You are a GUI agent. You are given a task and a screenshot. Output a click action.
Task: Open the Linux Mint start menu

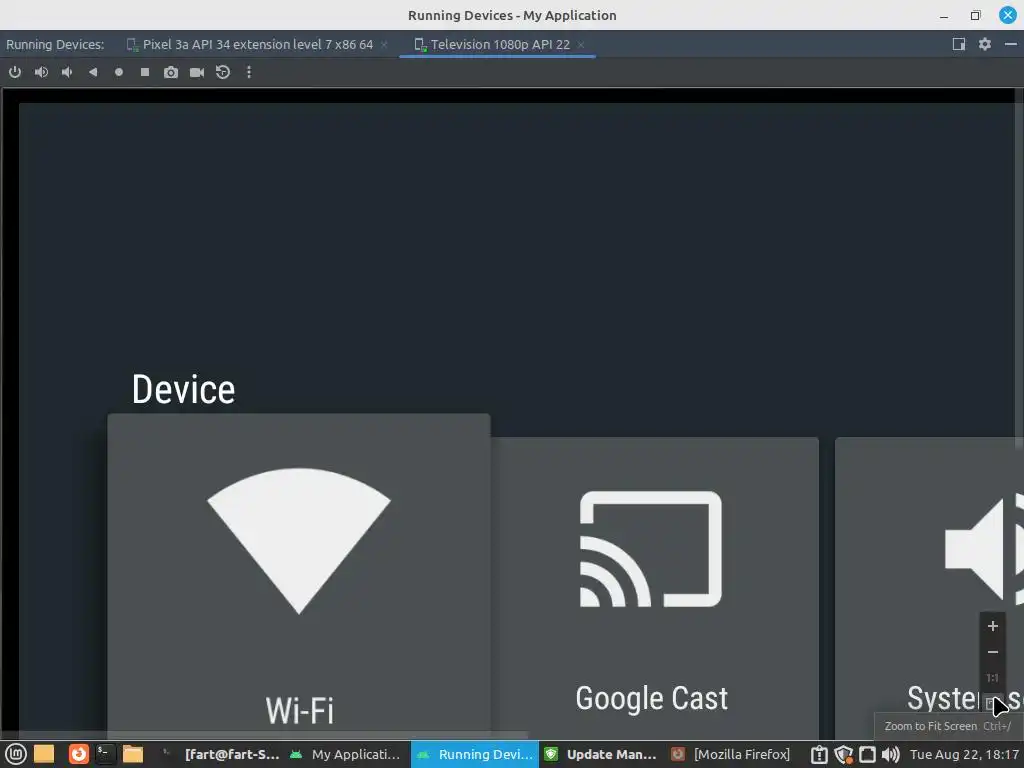pyautogui.click(x=16, y=754)
